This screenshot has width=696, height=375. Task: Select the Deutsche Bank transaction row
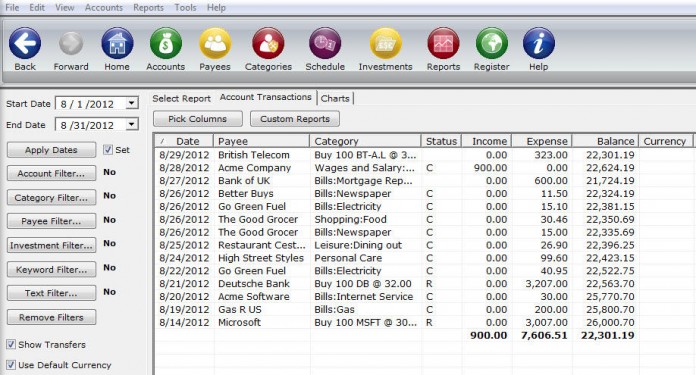point(424,284)
